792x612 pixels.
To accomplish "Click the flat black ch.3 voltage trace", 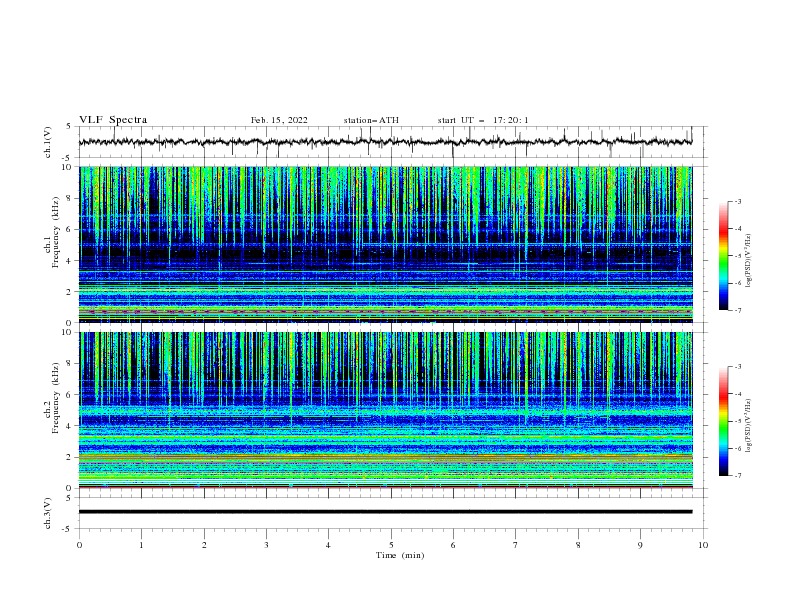I will 385,512.
